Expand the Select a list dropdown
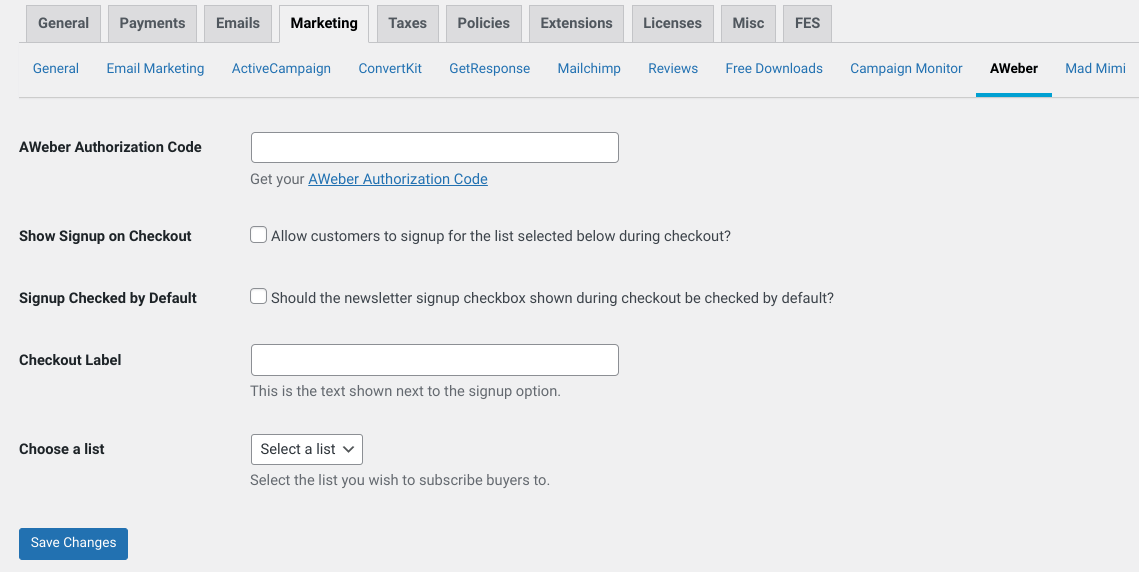The width and height of the screenshot is (1139, 572). click(x=307, y=449)
